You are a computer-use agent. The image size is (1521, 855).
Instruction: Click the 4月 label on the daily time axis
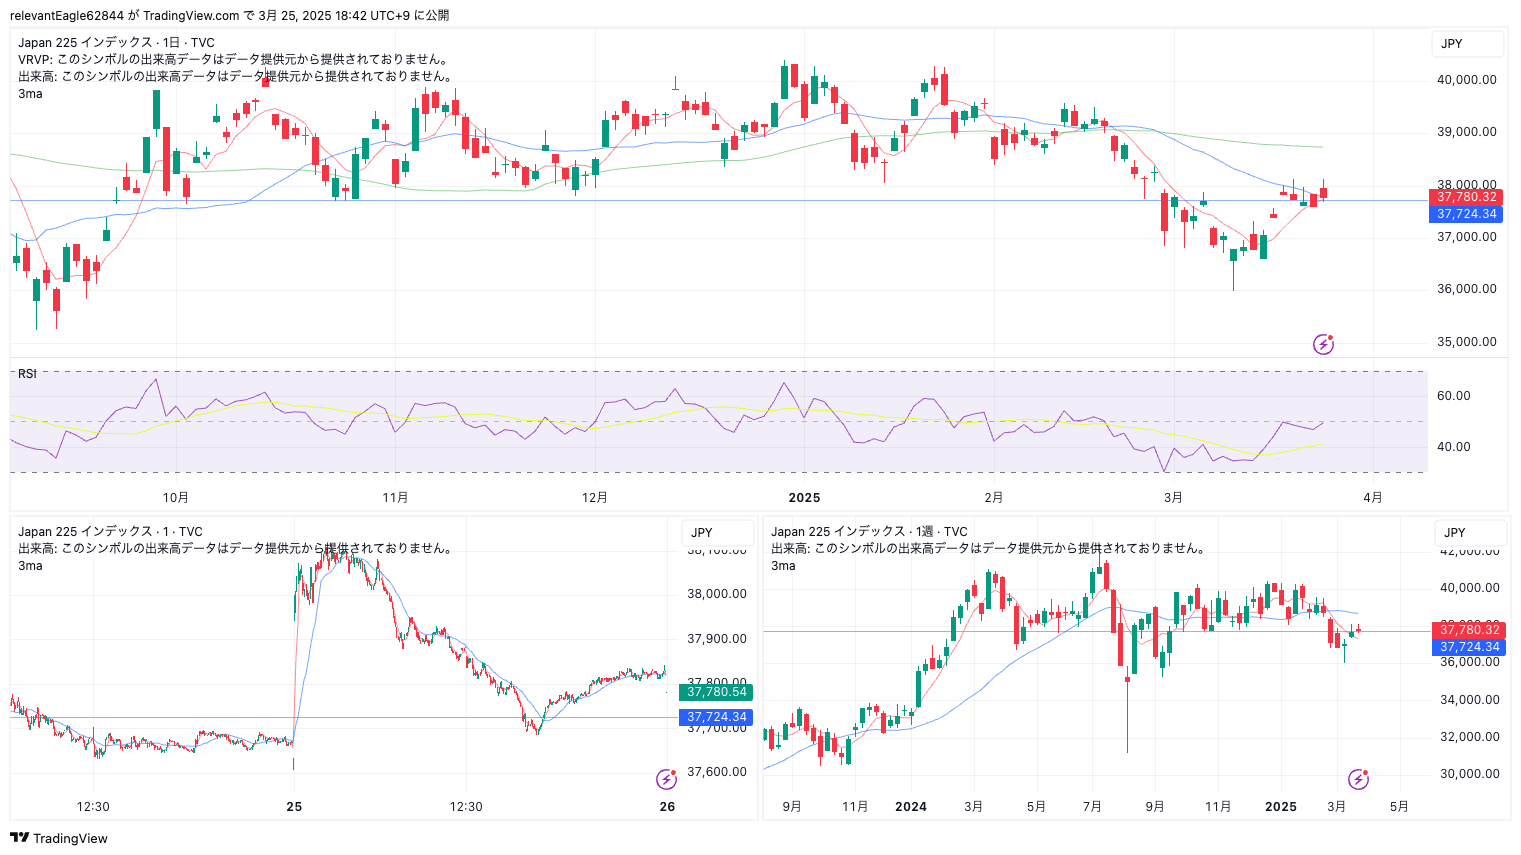(1373, 498)
